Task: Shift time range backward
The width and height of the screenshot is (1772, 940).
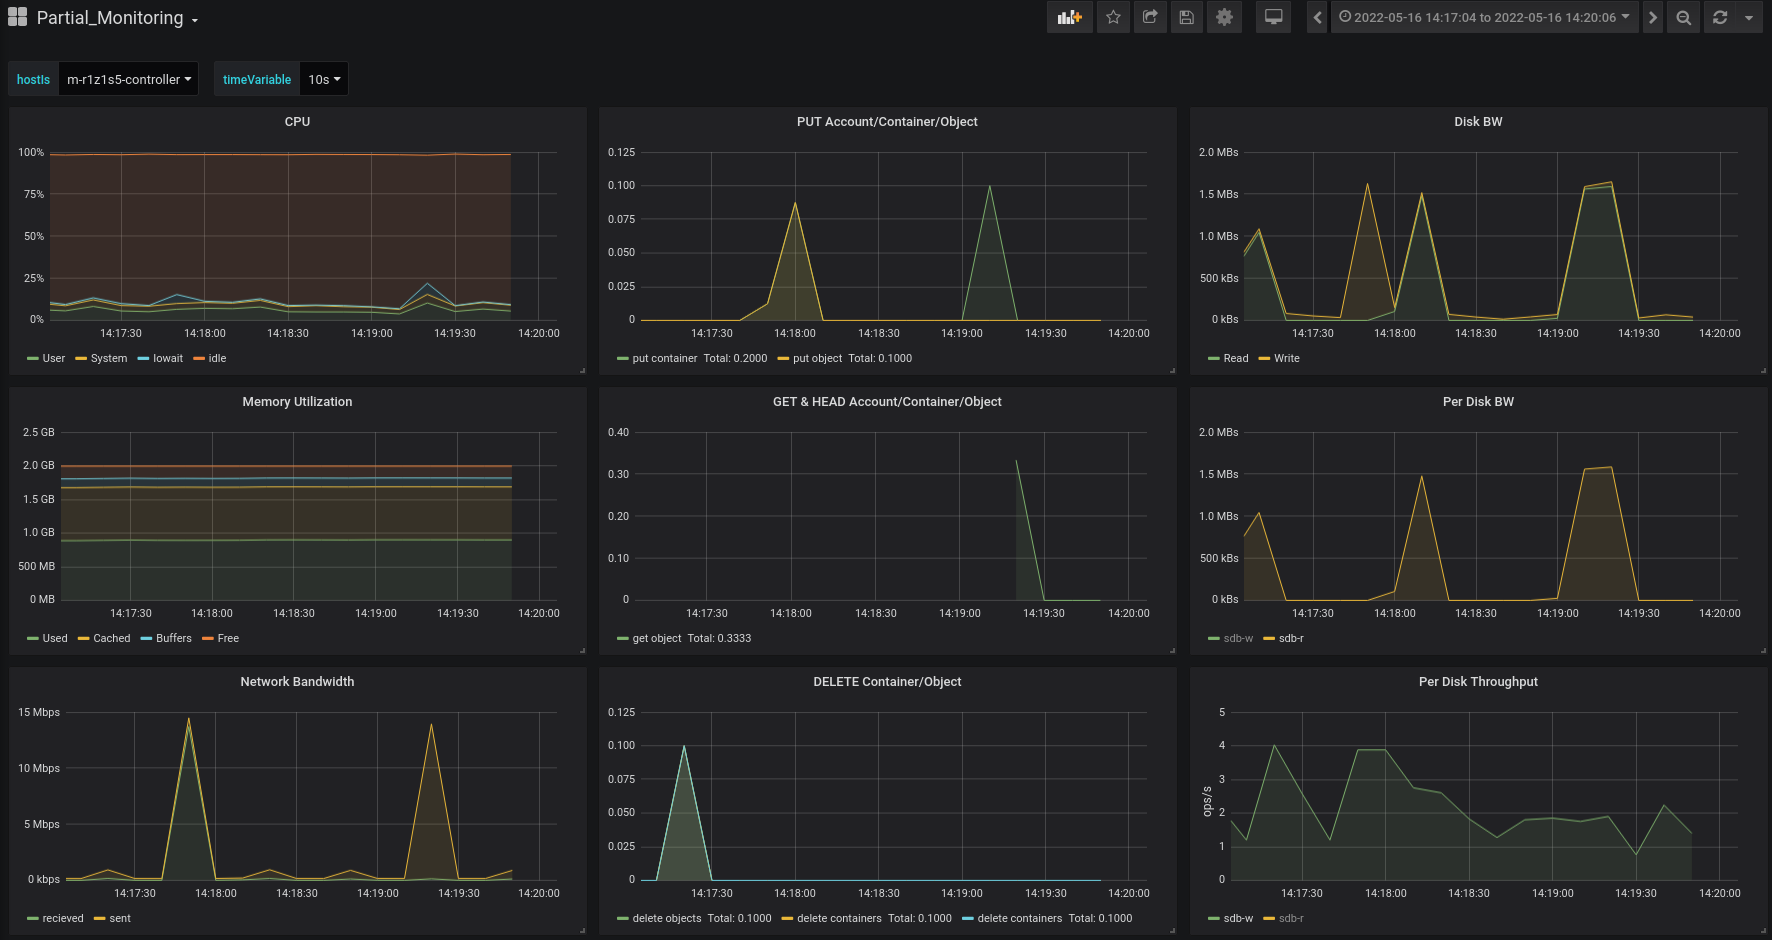Action: (1317, 17)
